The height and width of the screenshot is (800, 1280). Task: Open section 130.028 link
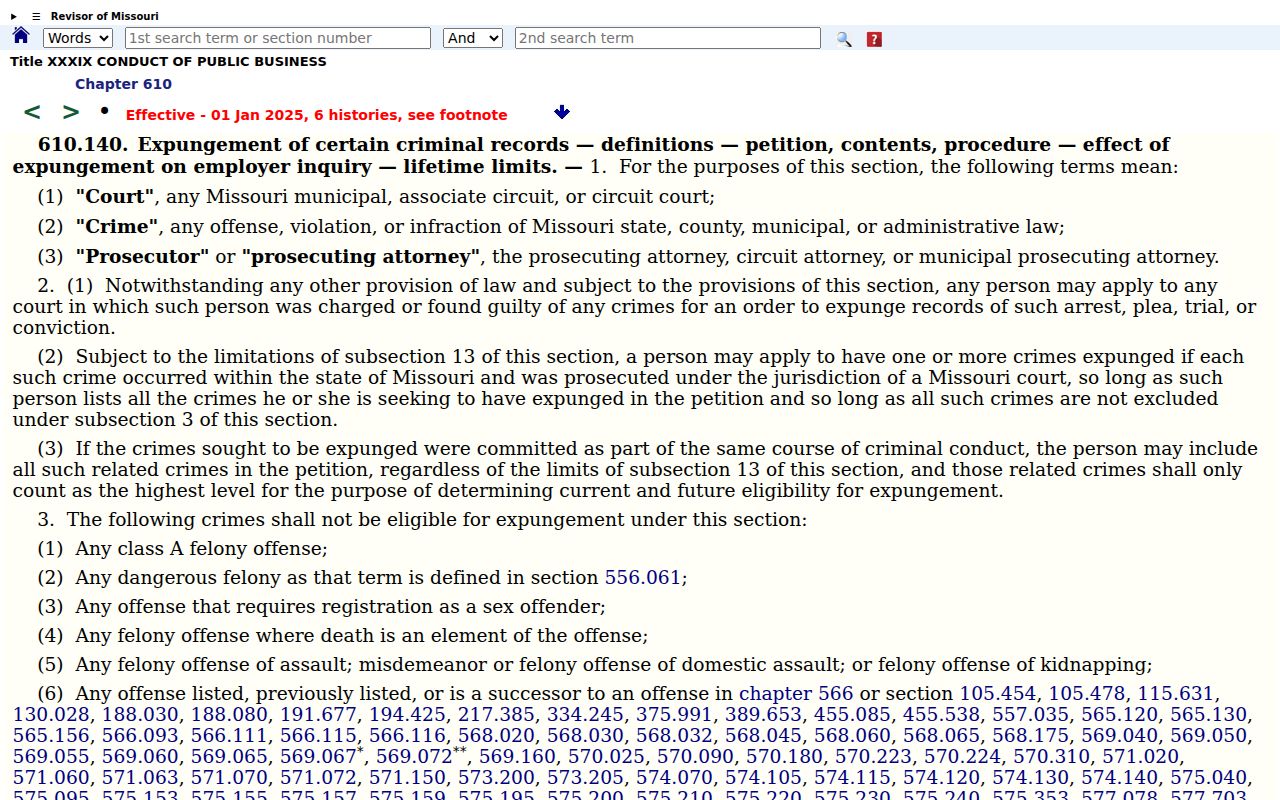click(51, 714)
